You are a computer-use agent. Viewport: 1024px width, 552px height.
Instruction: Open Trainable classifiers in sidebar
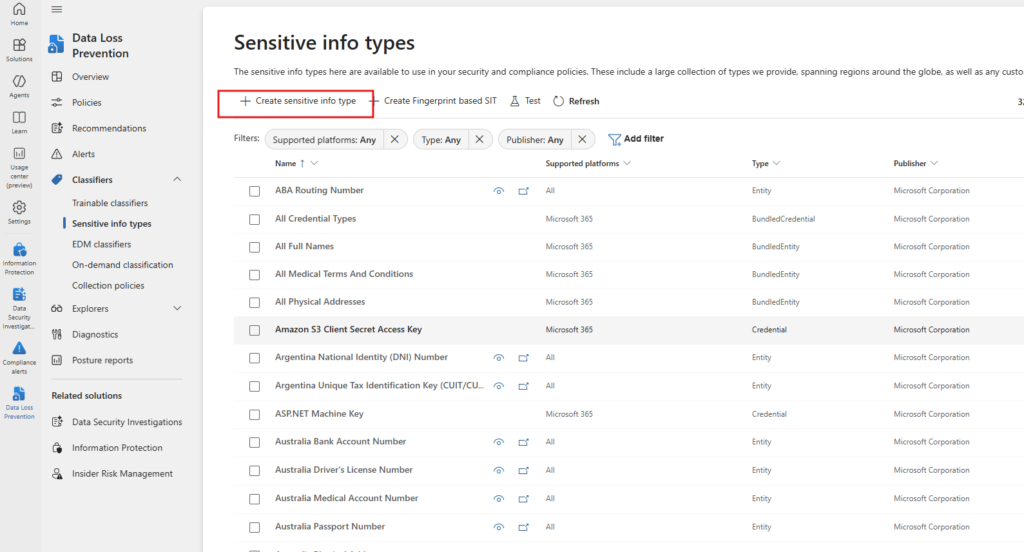pyautogui.click(x=110, y=203)
